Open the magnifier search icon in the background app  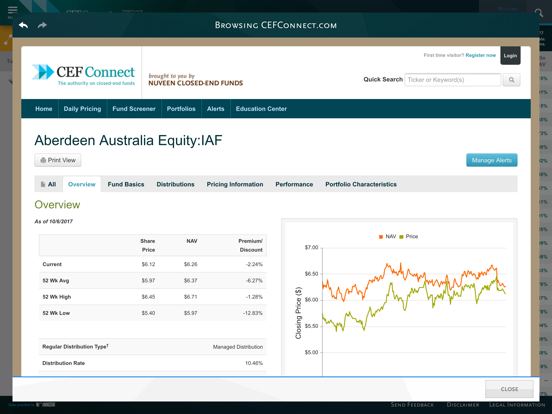(539, 13)
